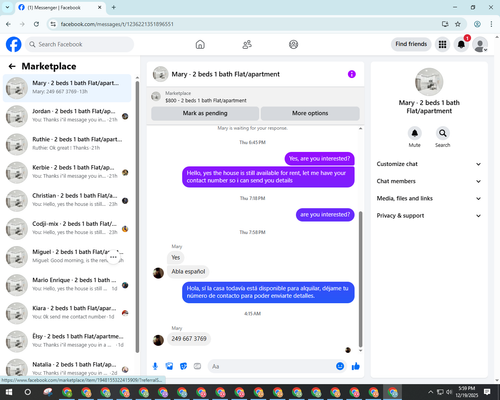Image resolution: width=500 pixels, height=400 pixels.
Task: Open Codji-mix conversation in chat list
Action: click(67, 229)
